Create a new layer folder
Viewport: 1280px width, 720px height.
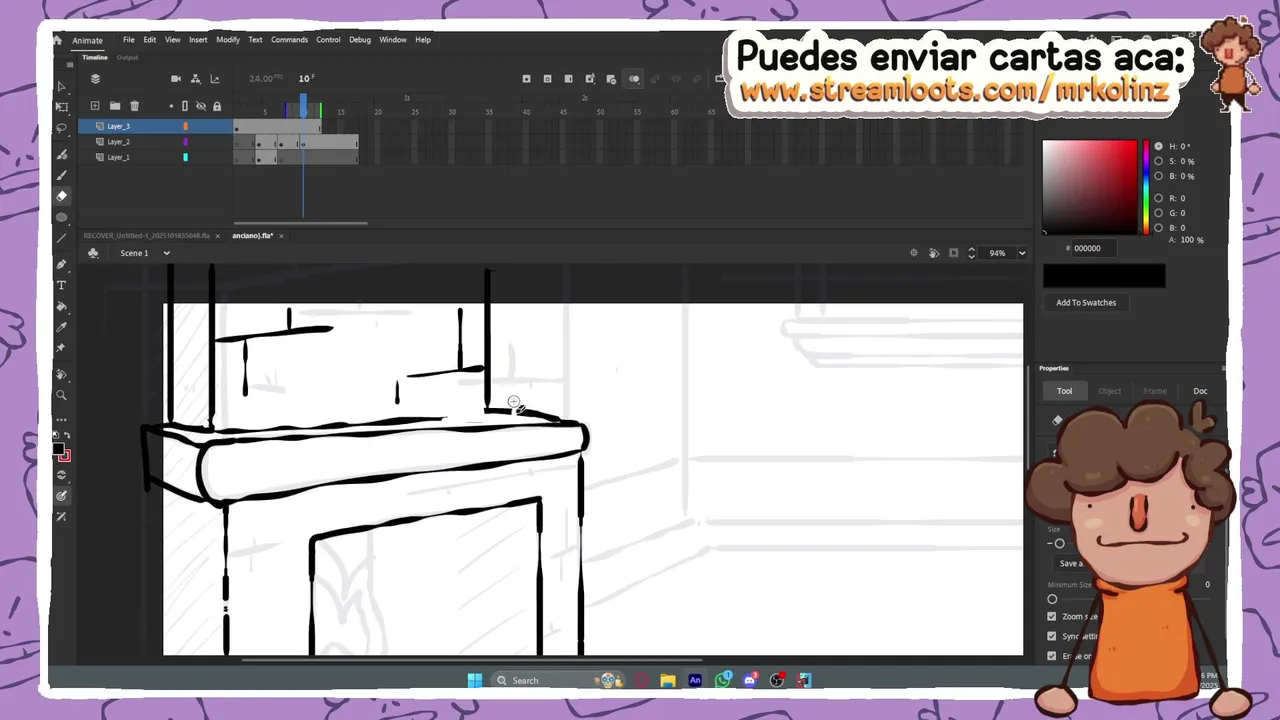coord(115,106)
